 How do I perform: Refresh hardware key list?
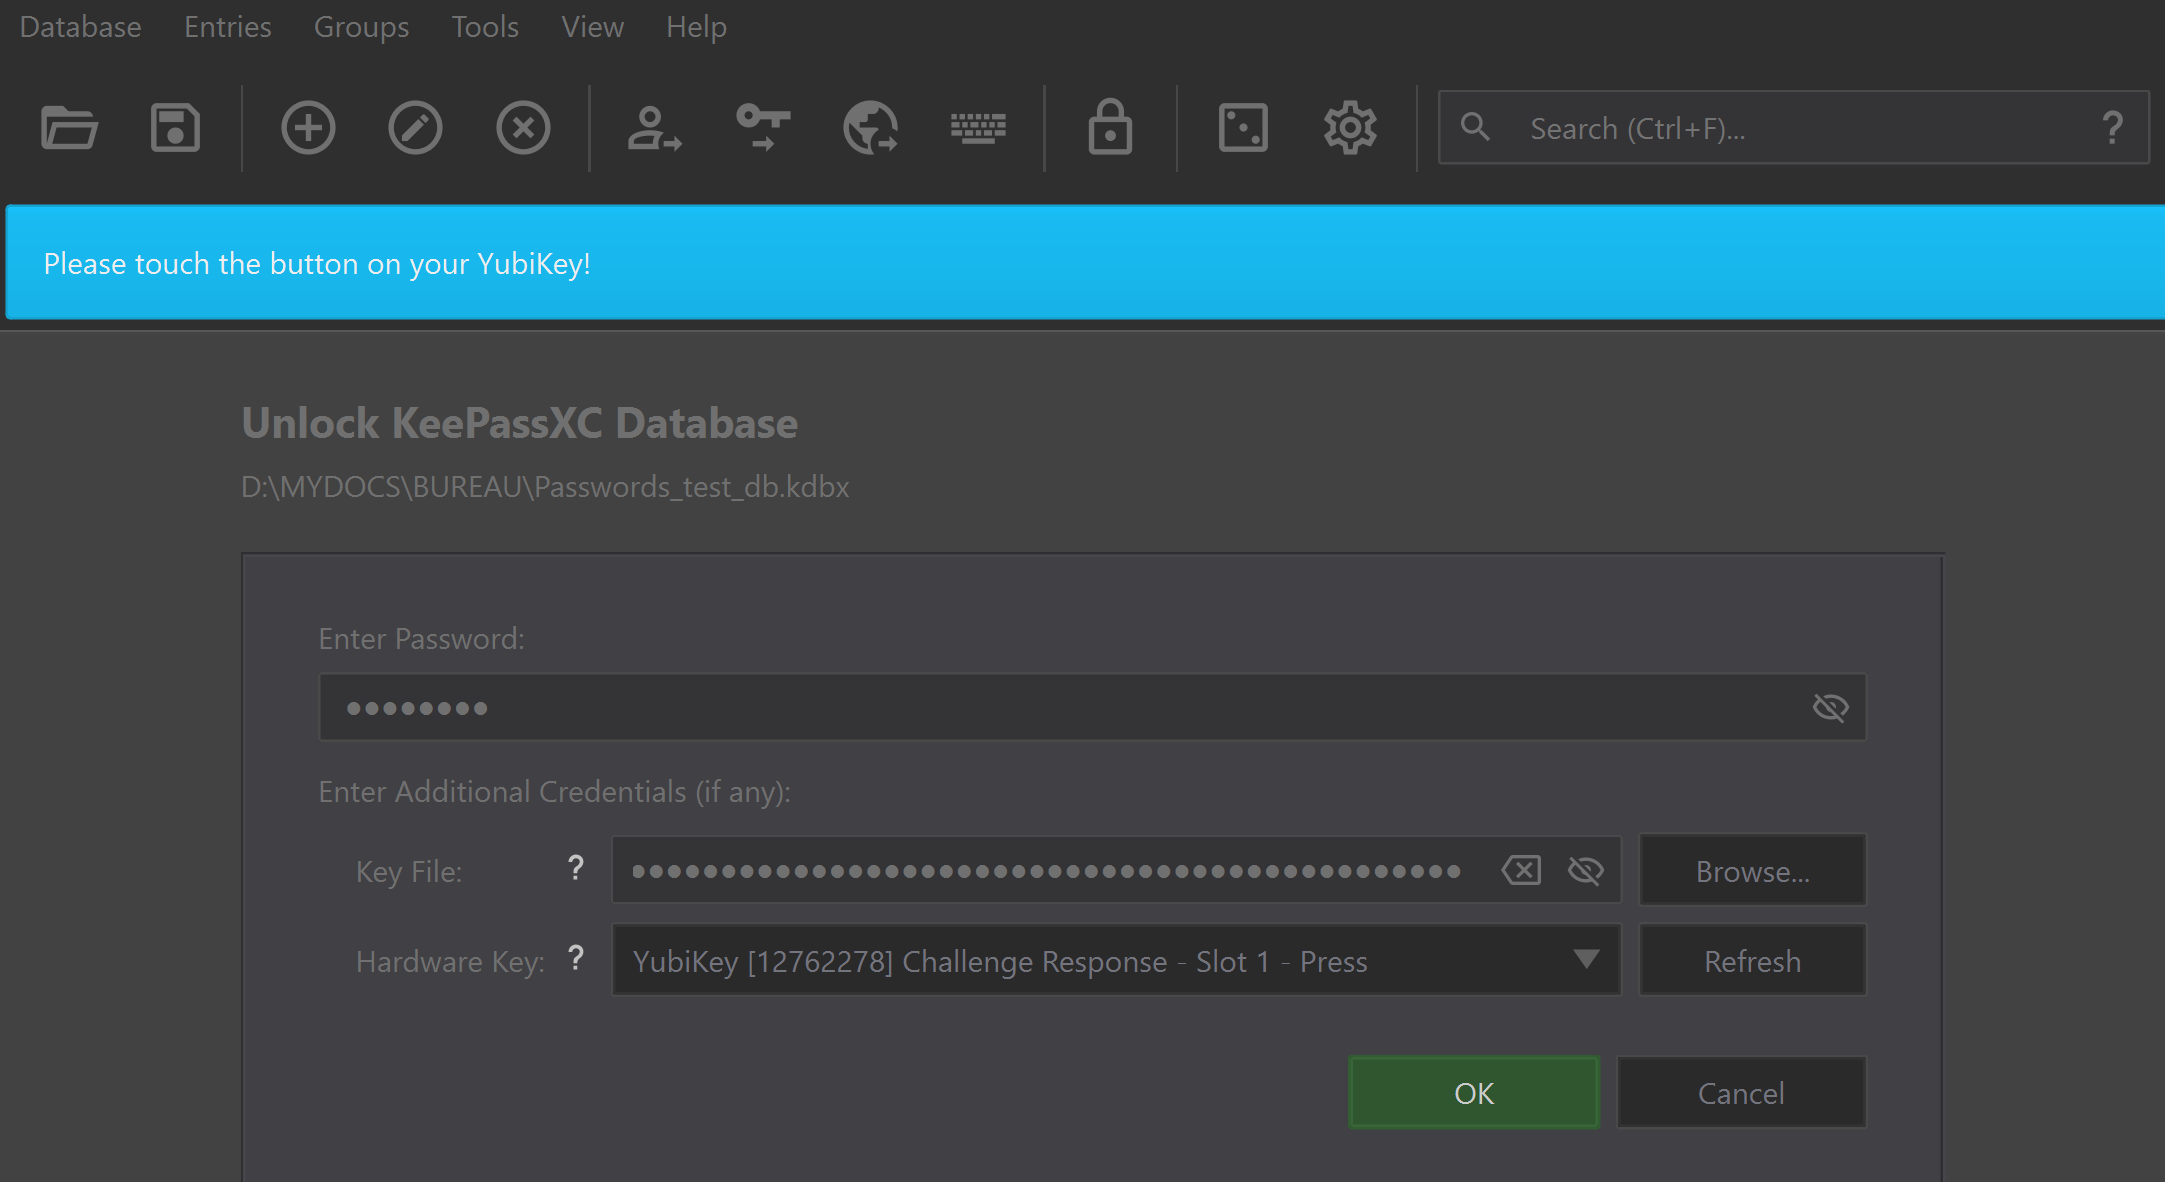pyautogui.click(x=1752, y=960)
